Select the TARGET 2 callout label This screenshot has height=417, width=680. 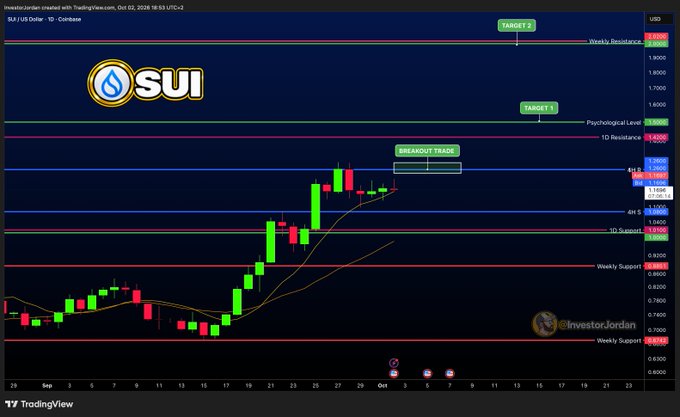point(517,26)
